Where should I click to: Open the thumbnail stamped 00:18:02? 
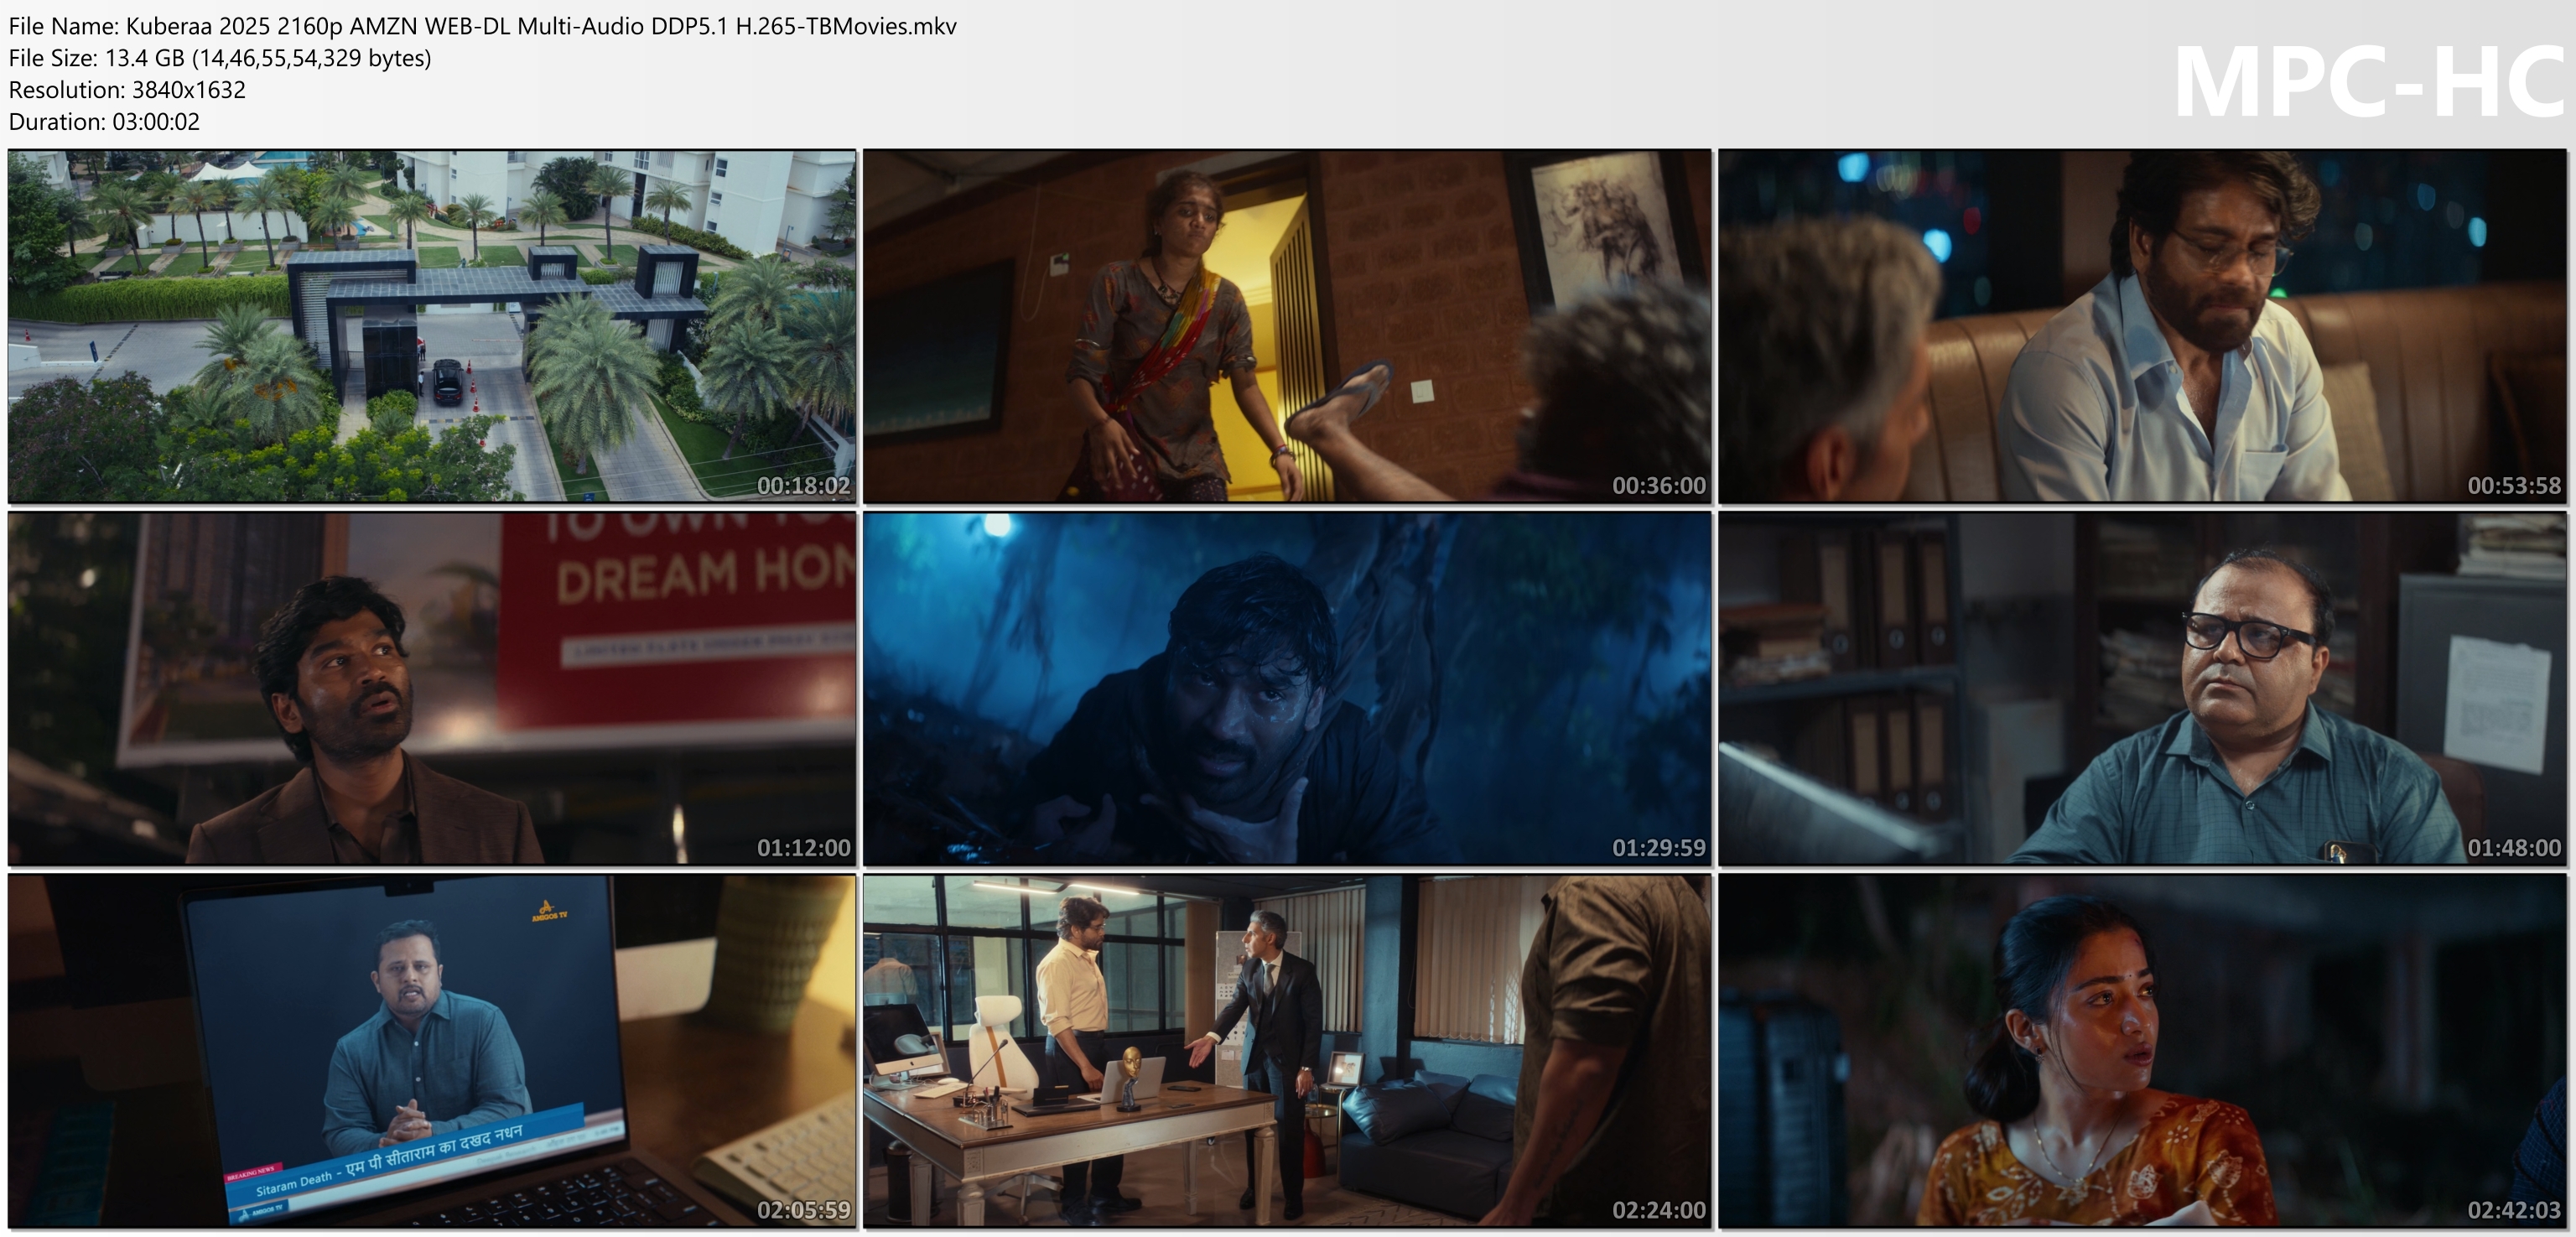pyautogui.click(x=432, y=326)
